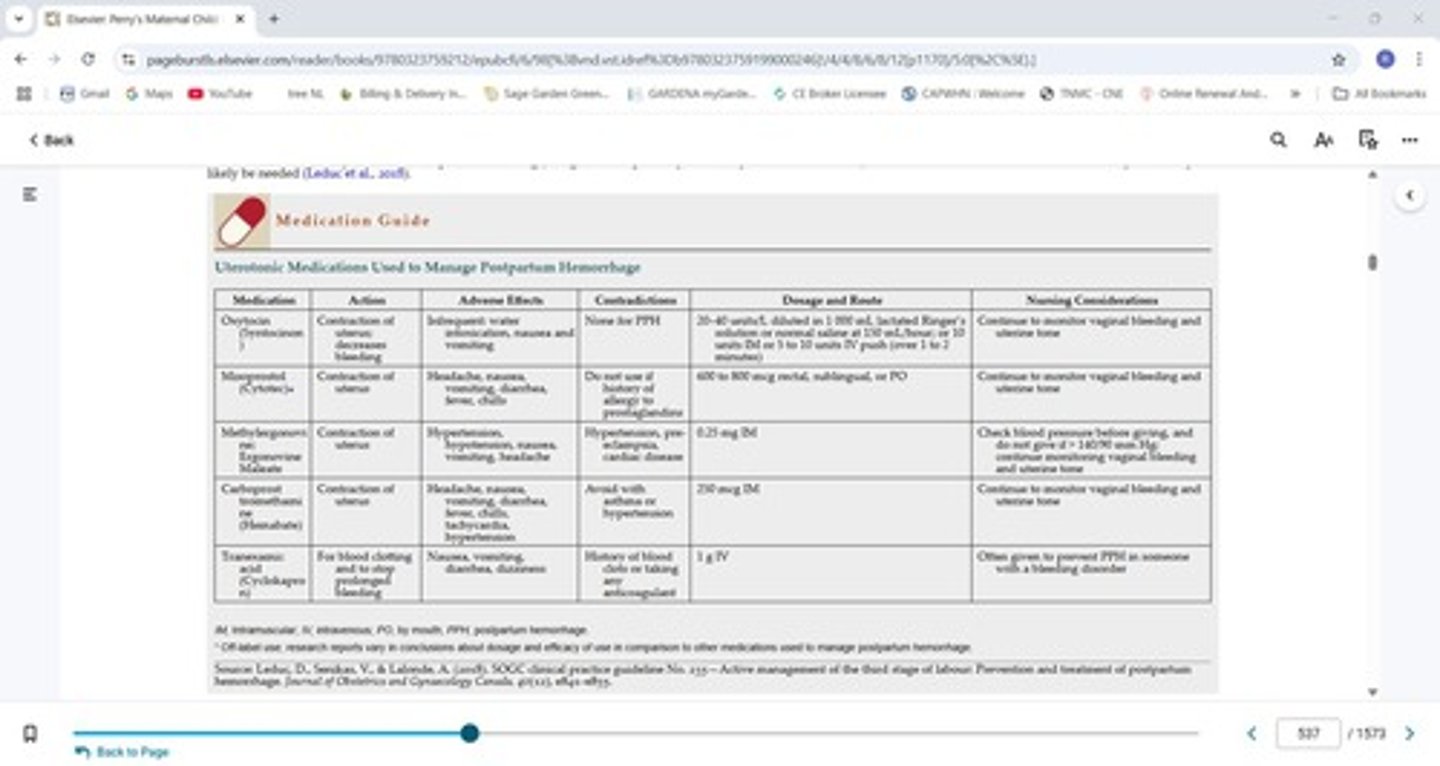Click the scrollbar down arrow at bottom
The image size is (1440, 766).
[1372, 692]
